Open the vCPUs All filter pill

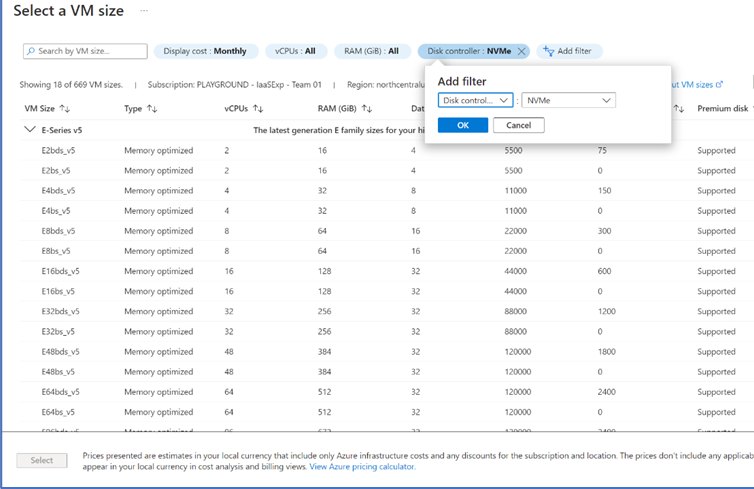[296, 51]
